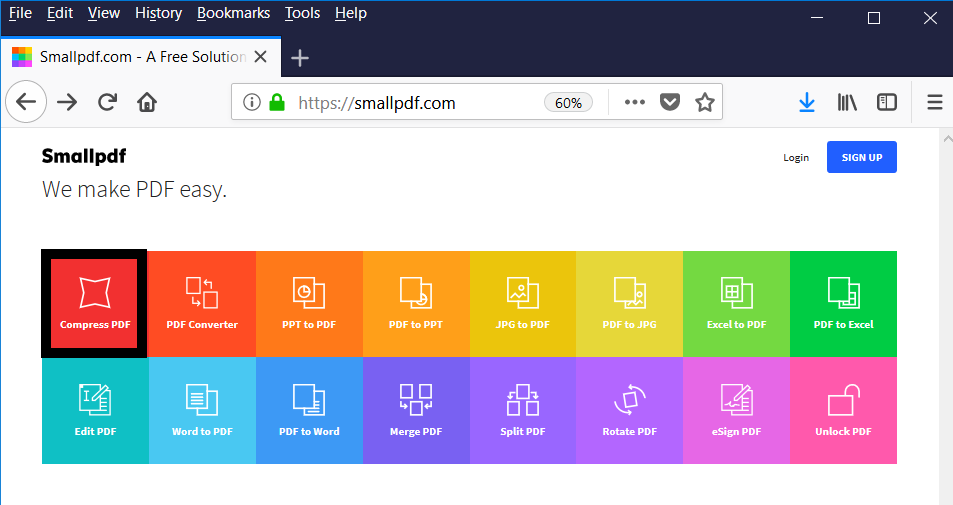Viewport: 953px width, 505px height.
Task: Open the Compress PDF tool tile
Action: [x=94, y=303]
